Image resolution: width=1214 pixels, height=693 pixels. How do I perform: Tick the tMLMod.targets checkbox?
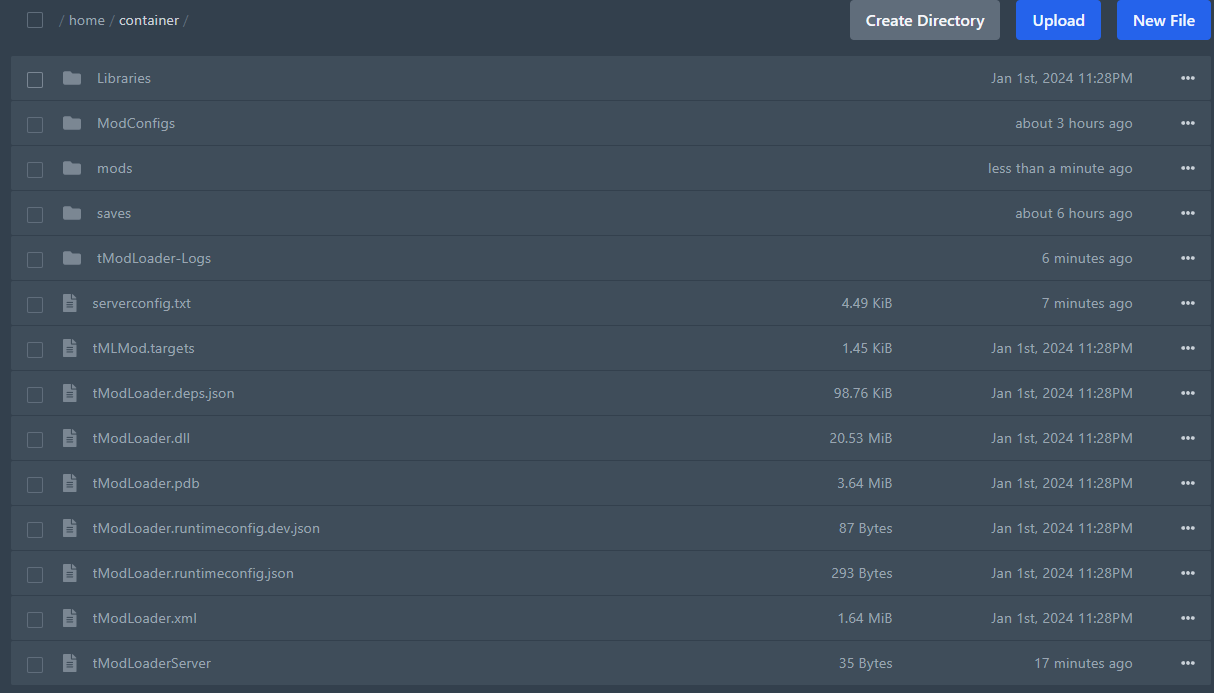pos(35,349)
